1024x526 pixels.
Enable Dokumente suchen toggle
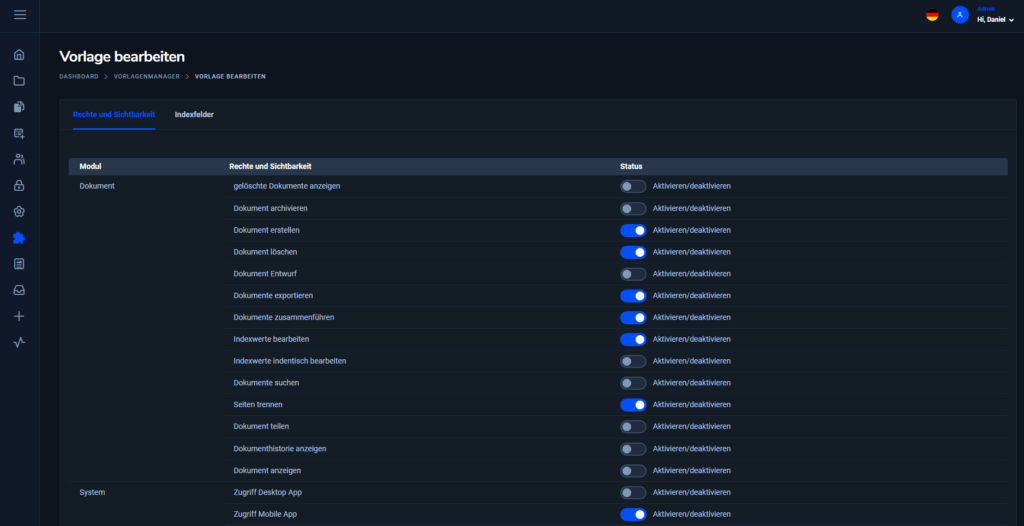(633, 383)
